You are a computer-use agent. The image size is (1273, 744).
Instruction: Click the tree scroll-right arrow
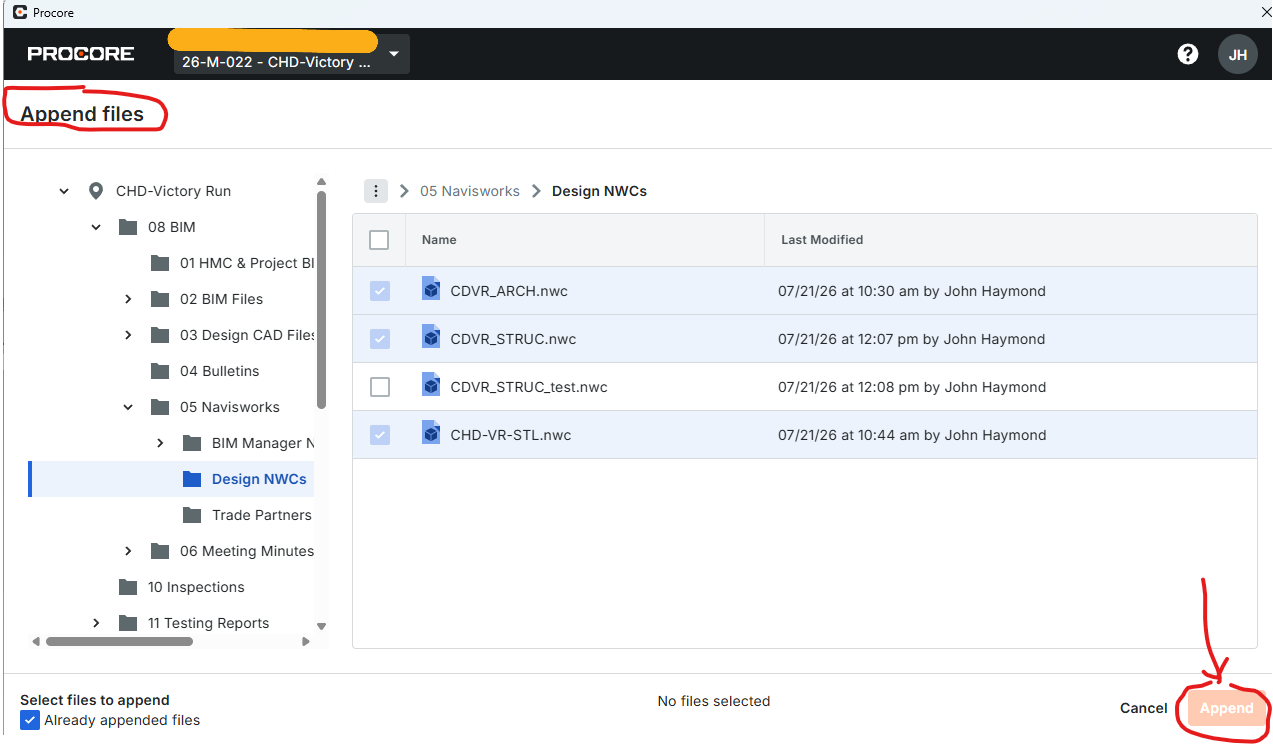click(306, 641)
